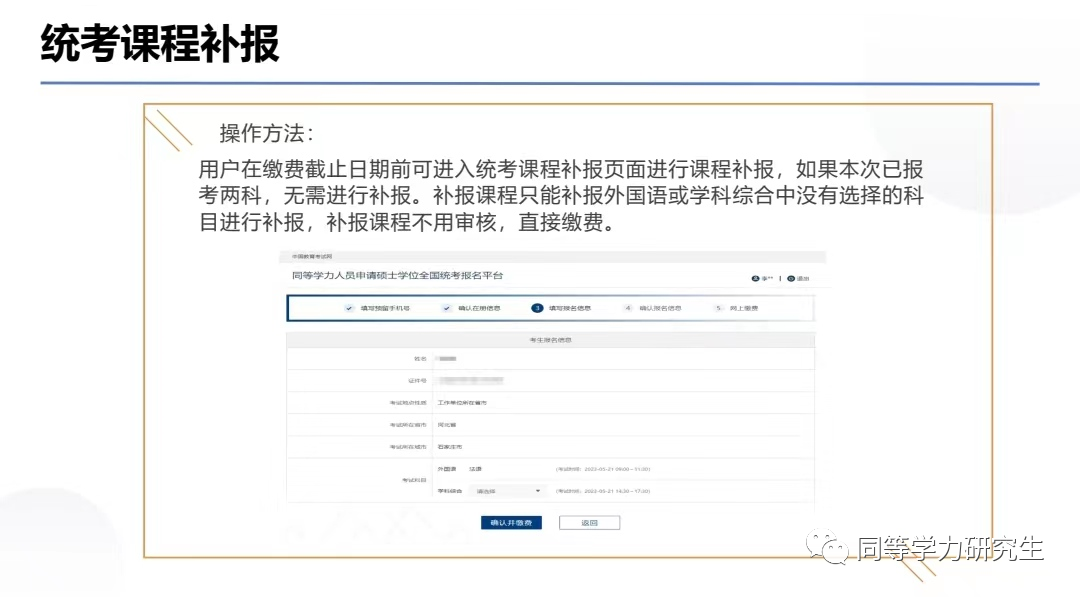The height and width of the screenshot is (597, 1080).
Task: Select the 确认报名信息 step tab
Action: (660, 308)
